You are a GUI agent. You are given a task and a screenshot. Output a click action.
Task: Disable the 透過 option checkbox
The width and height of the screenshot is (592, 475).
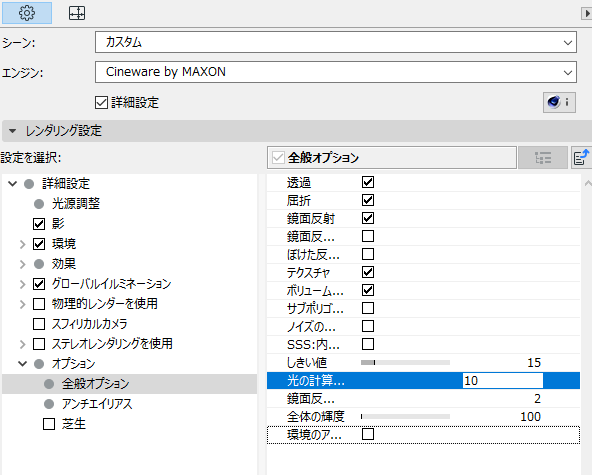pos(368,182)
